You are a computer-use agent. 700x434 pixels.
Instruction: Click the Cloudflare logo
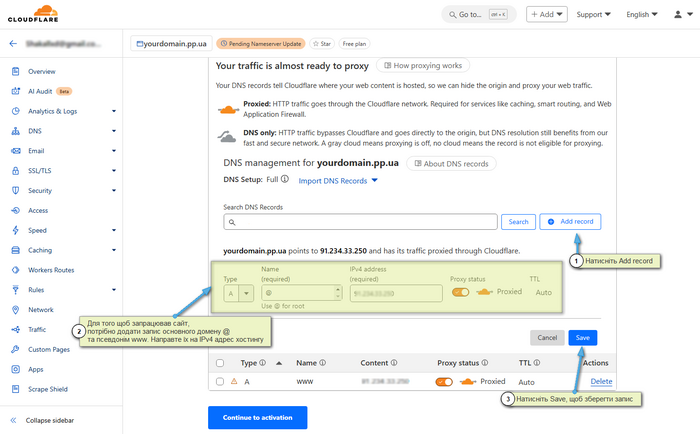33,13
